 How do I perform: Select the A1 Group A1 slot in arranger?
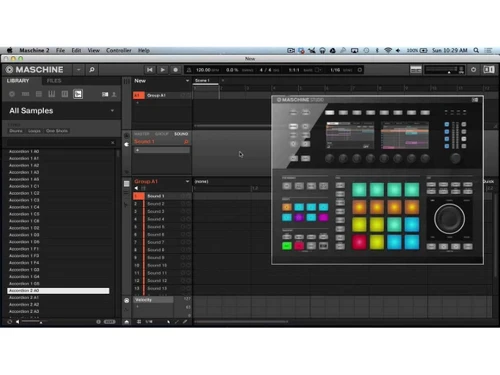(x=162, y=95)
